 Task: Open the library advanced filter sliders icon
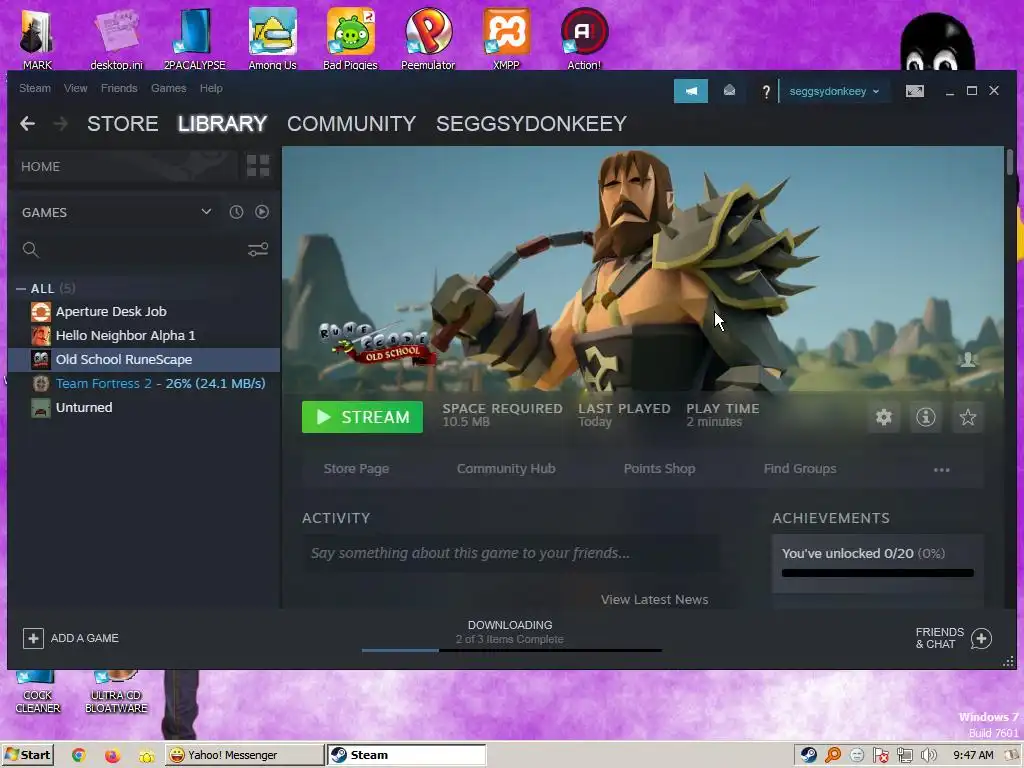[x=258, y=249]
